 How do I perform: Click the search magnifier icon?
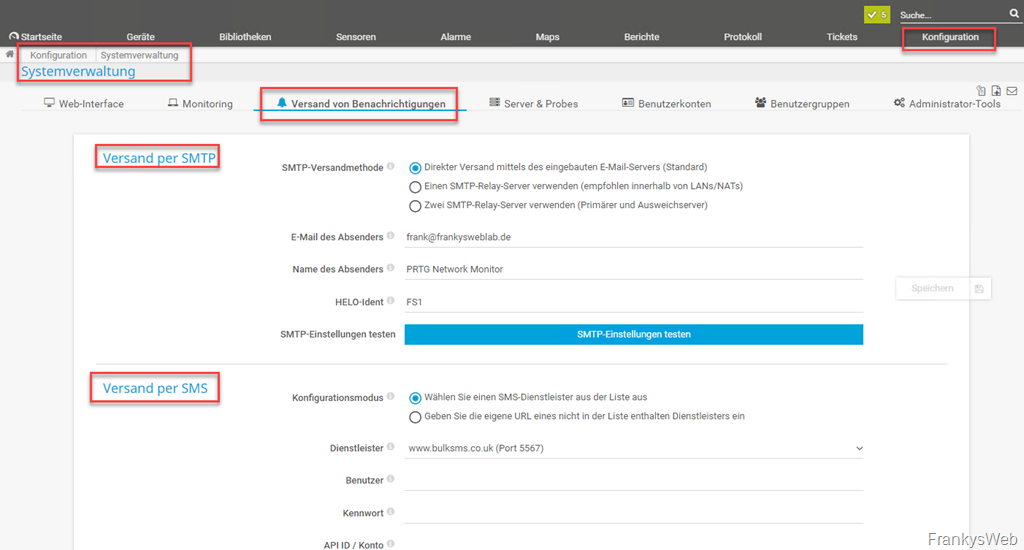click(1014, 14)
